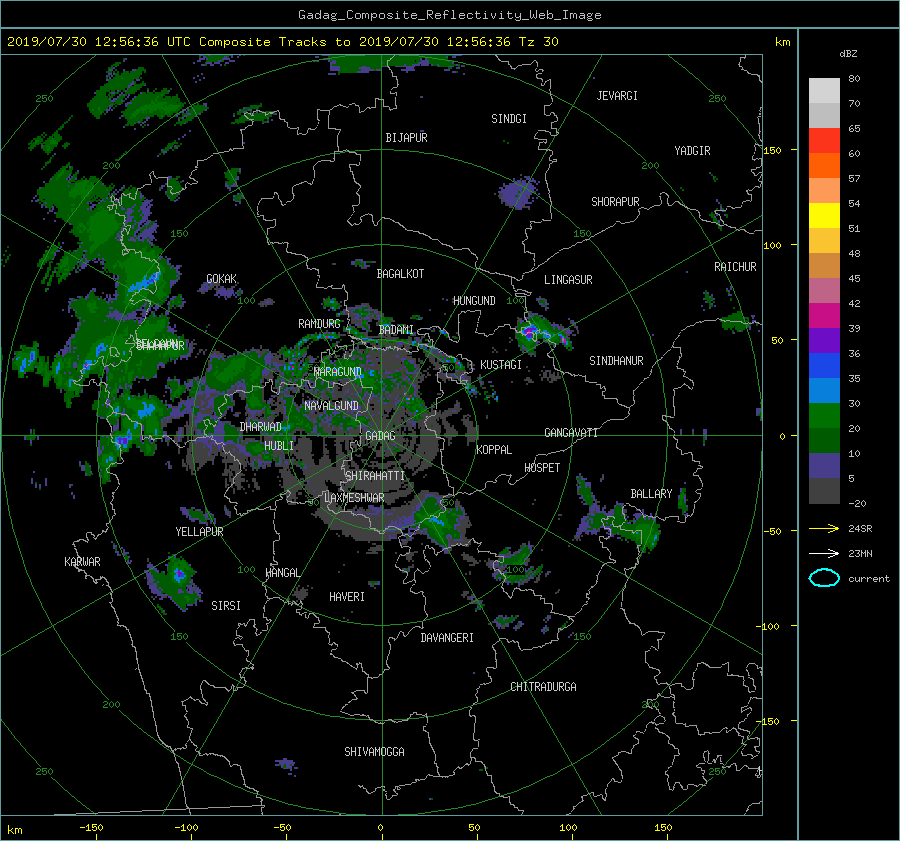Click the HAVERI map label
Screen dimensions: 900x841
pyautogui.click(x=347, y=597)
